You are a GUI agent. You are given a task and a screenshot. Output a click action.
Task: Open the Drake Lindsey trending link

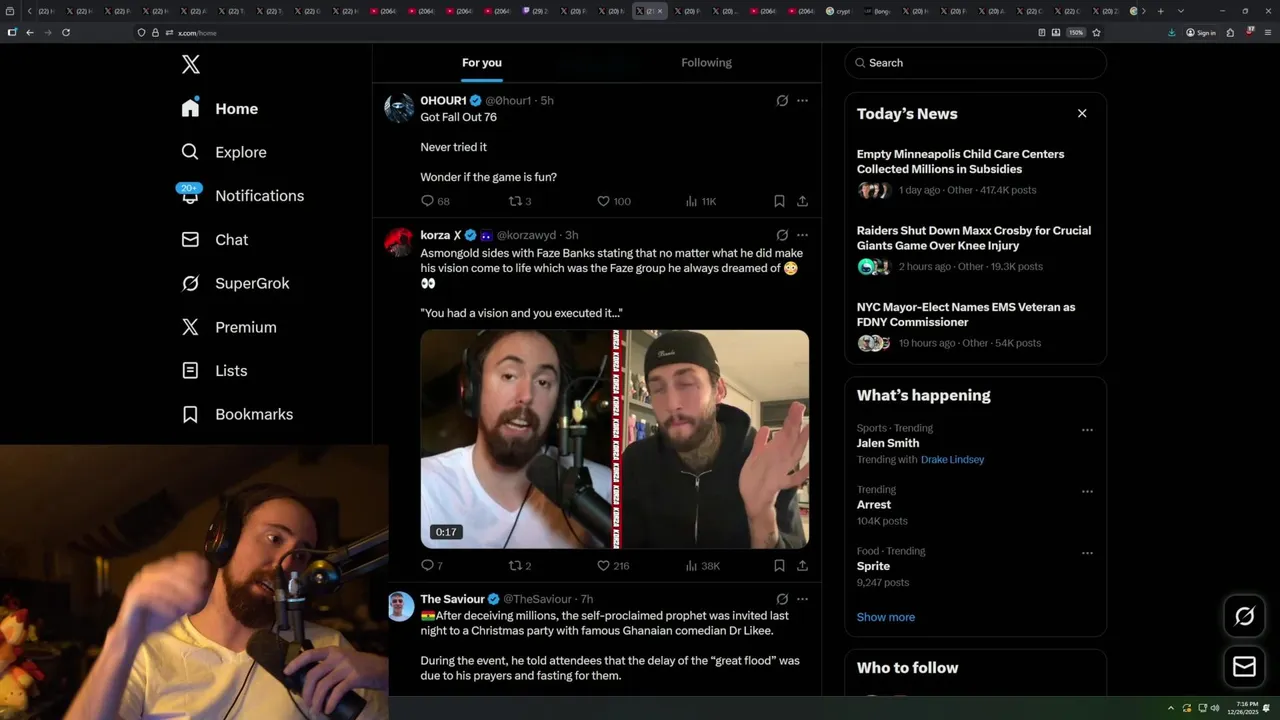(x=952, y=460)
